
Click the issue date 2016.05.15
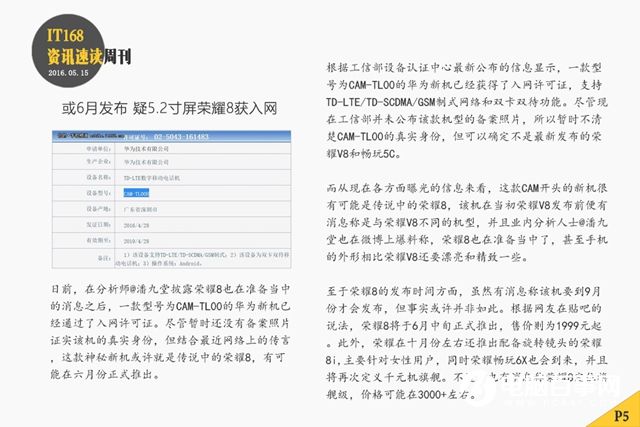tap(68, 73)
